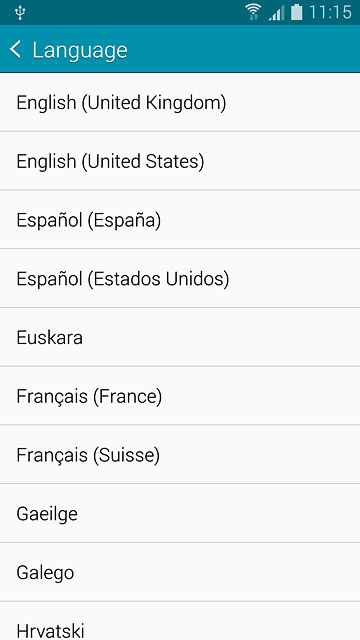
Task: Tap the word Suisse in Français entry
Action: [x=127, y=455]
